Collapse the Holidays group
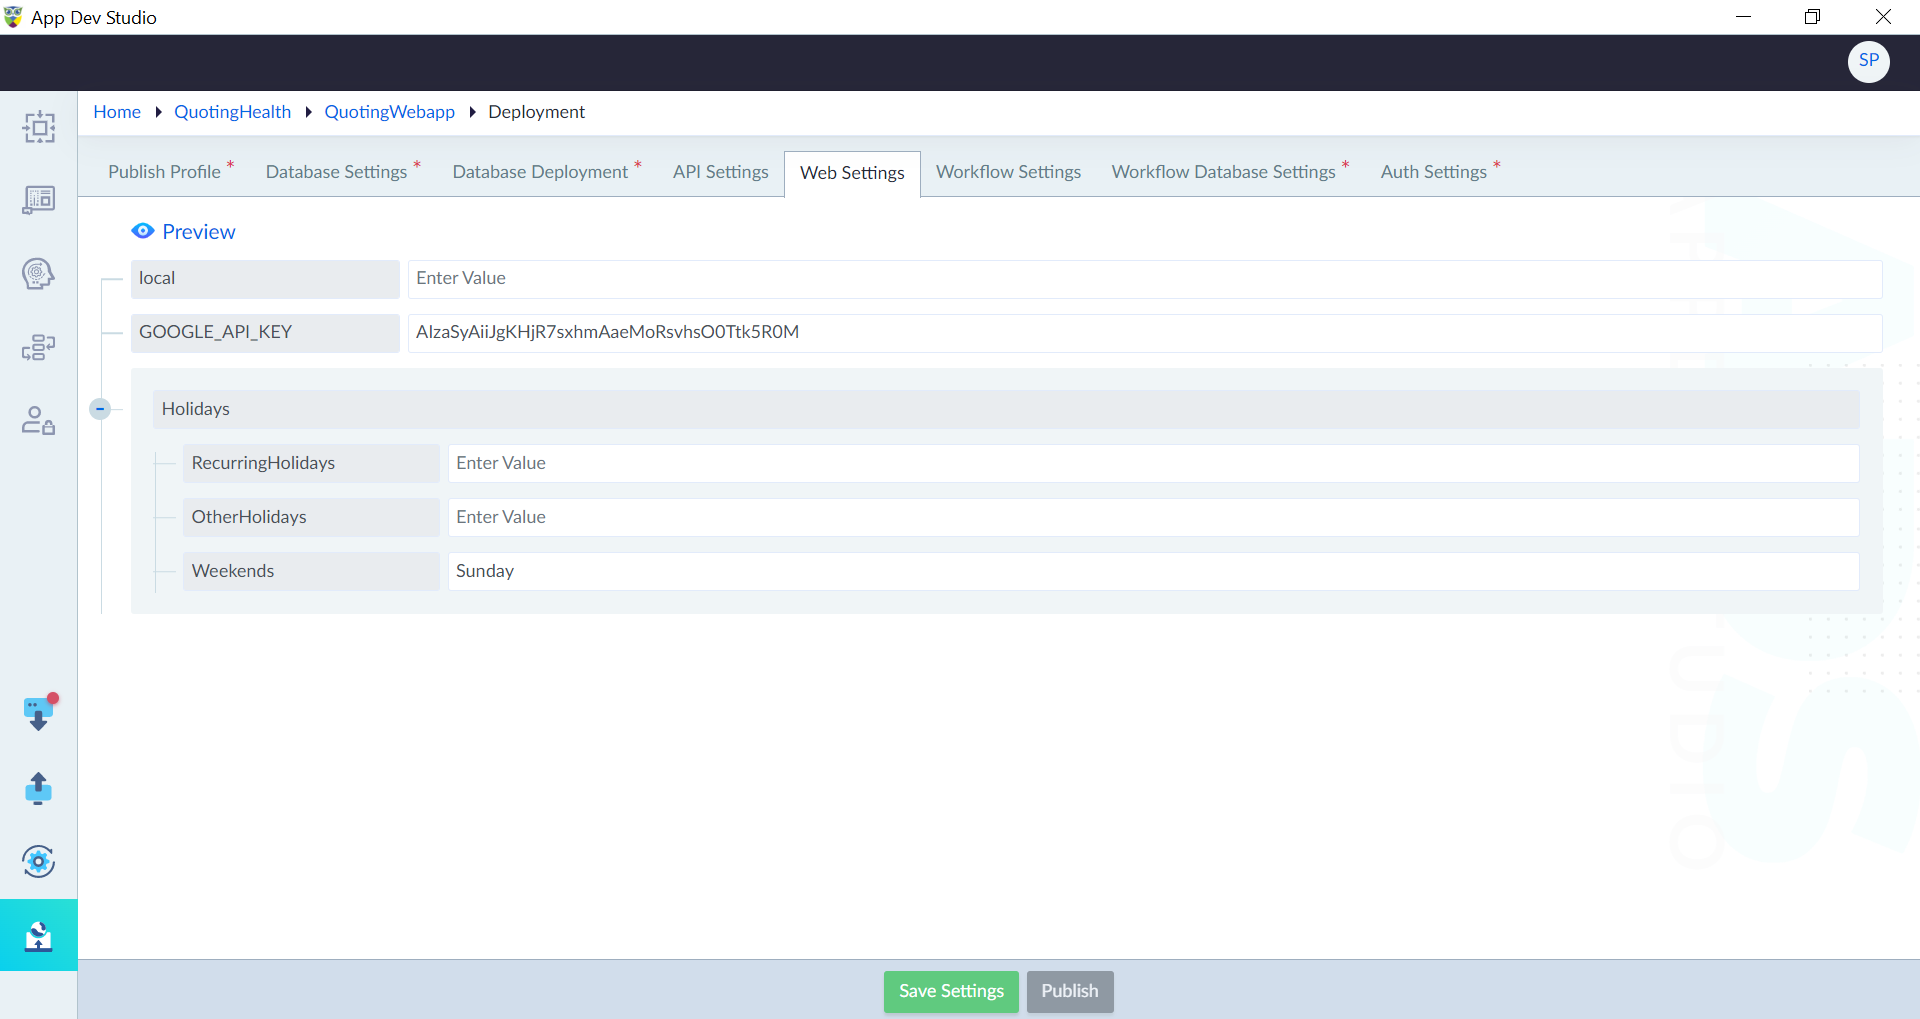1920x1019 pixels. (x=100, y=409)
